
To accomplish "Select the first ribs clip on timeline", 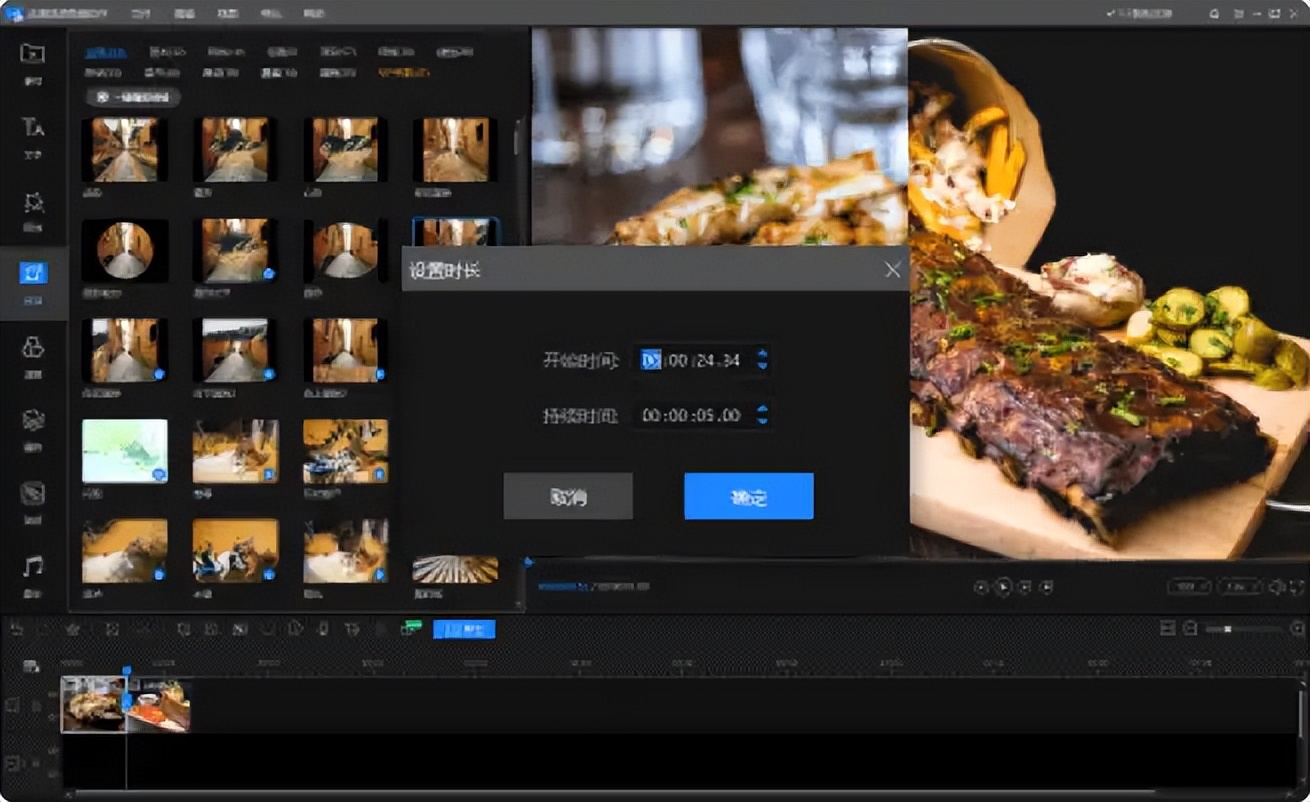I will pos(93,704).
